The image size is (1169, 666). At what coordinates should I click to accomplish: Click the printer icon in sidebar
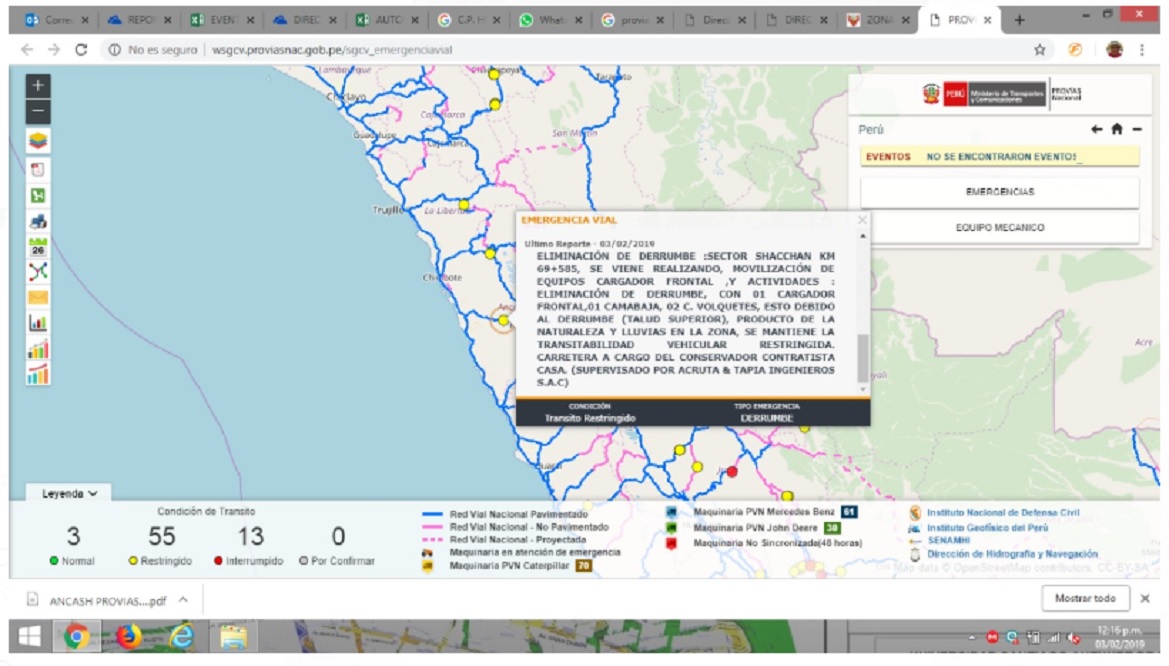(x=38, y=222)
